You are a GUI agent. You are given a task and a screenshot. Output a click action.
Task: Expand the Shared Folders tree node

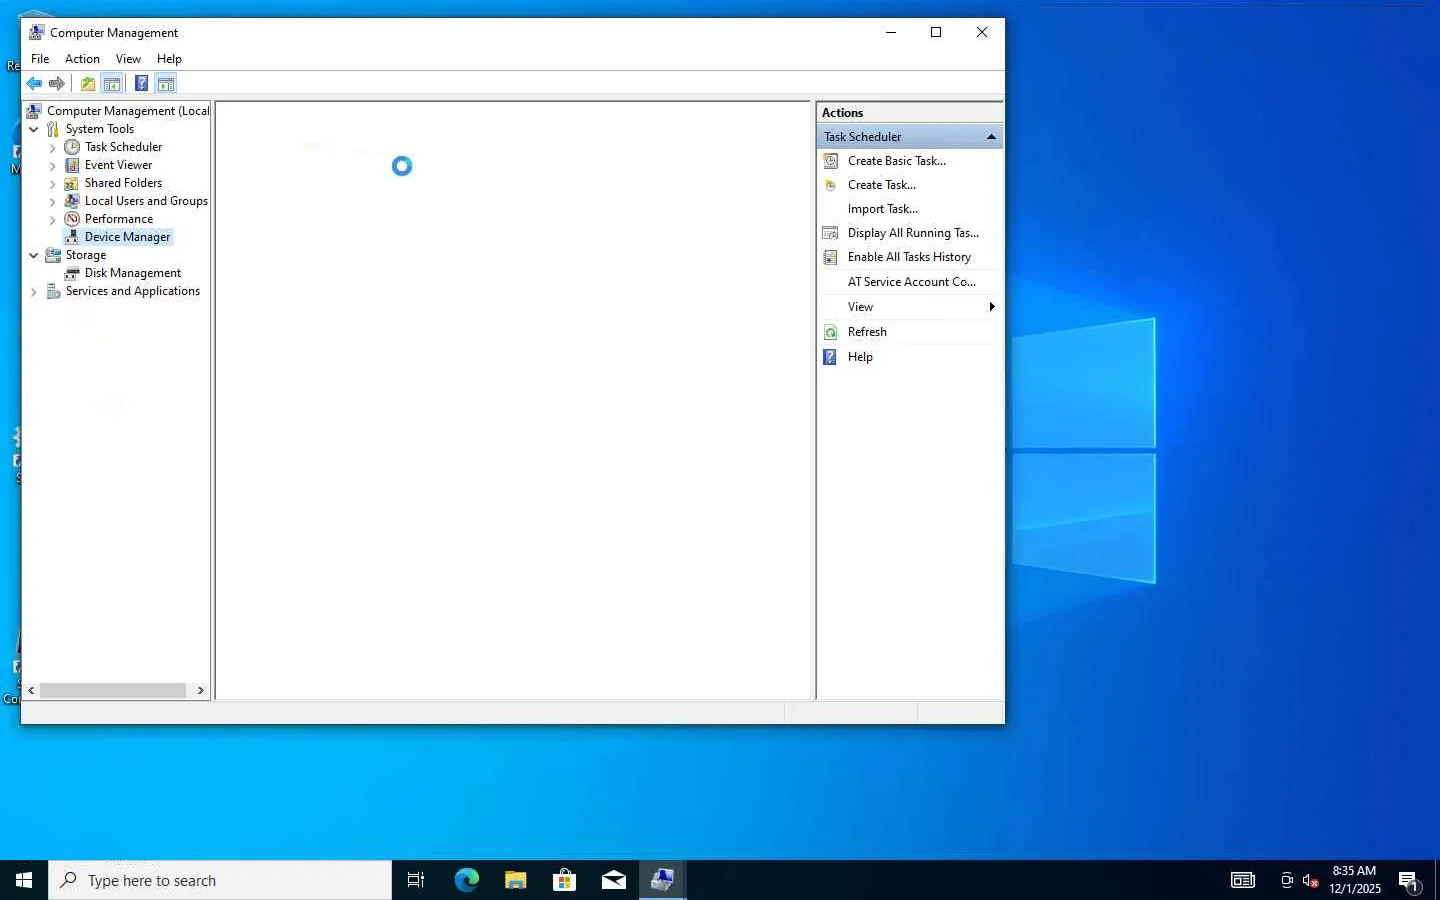[x=53, y=183]
